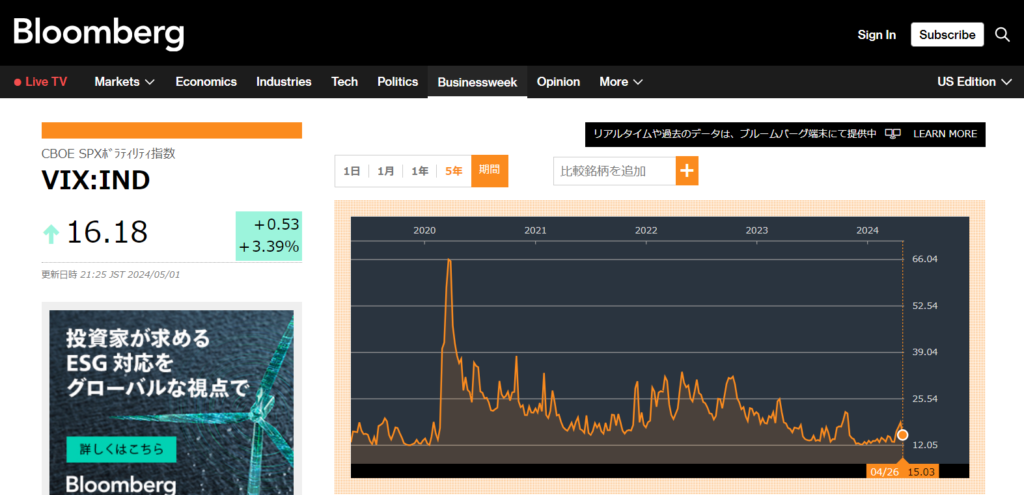
Task: Click the Sign In link
Action: click(876, 35)
